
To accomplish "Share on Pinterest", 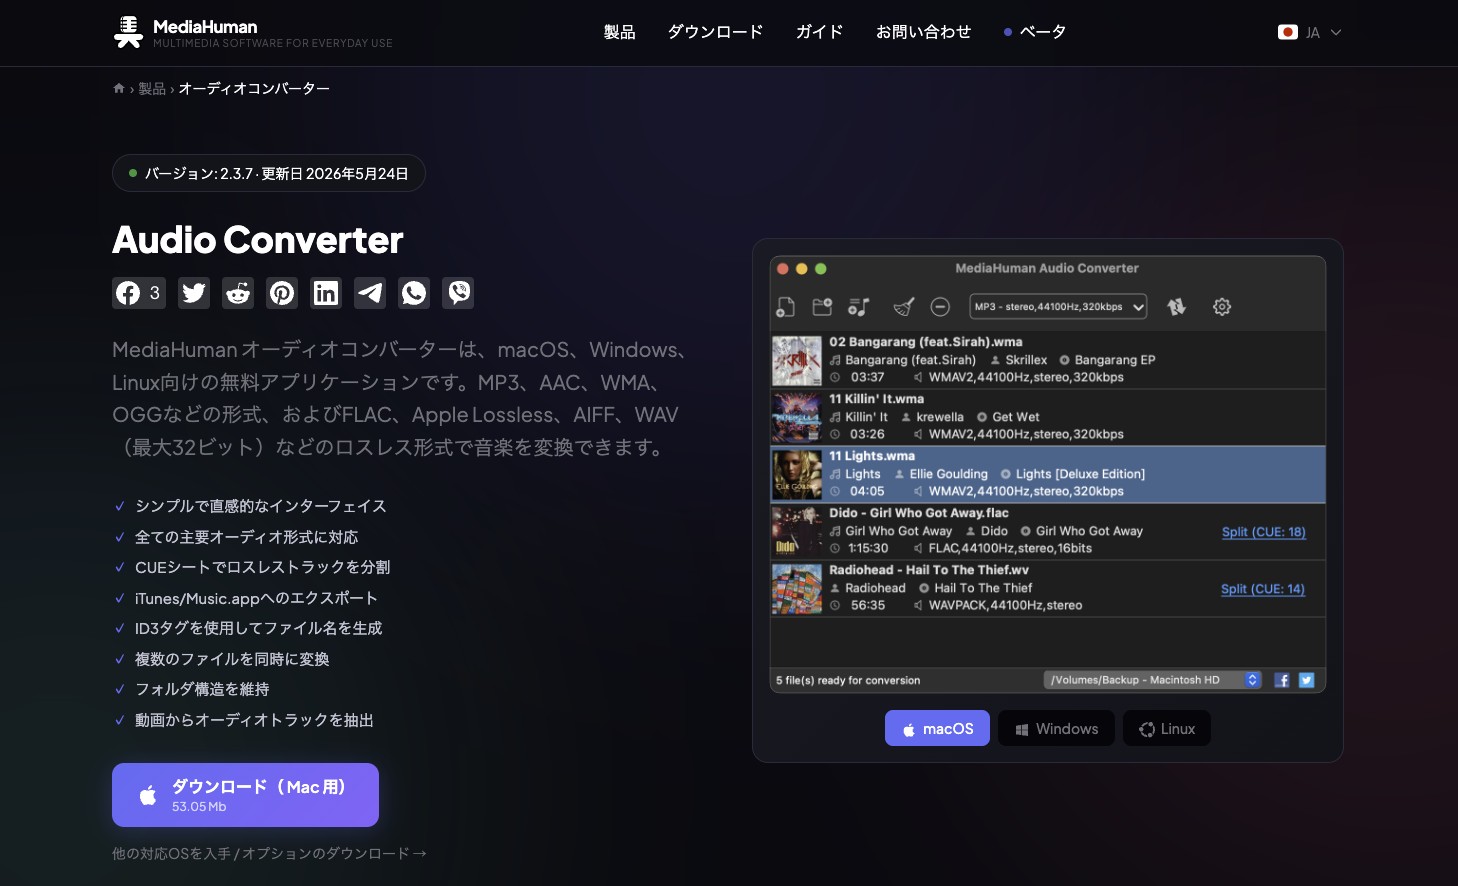I will pos(282,292).
